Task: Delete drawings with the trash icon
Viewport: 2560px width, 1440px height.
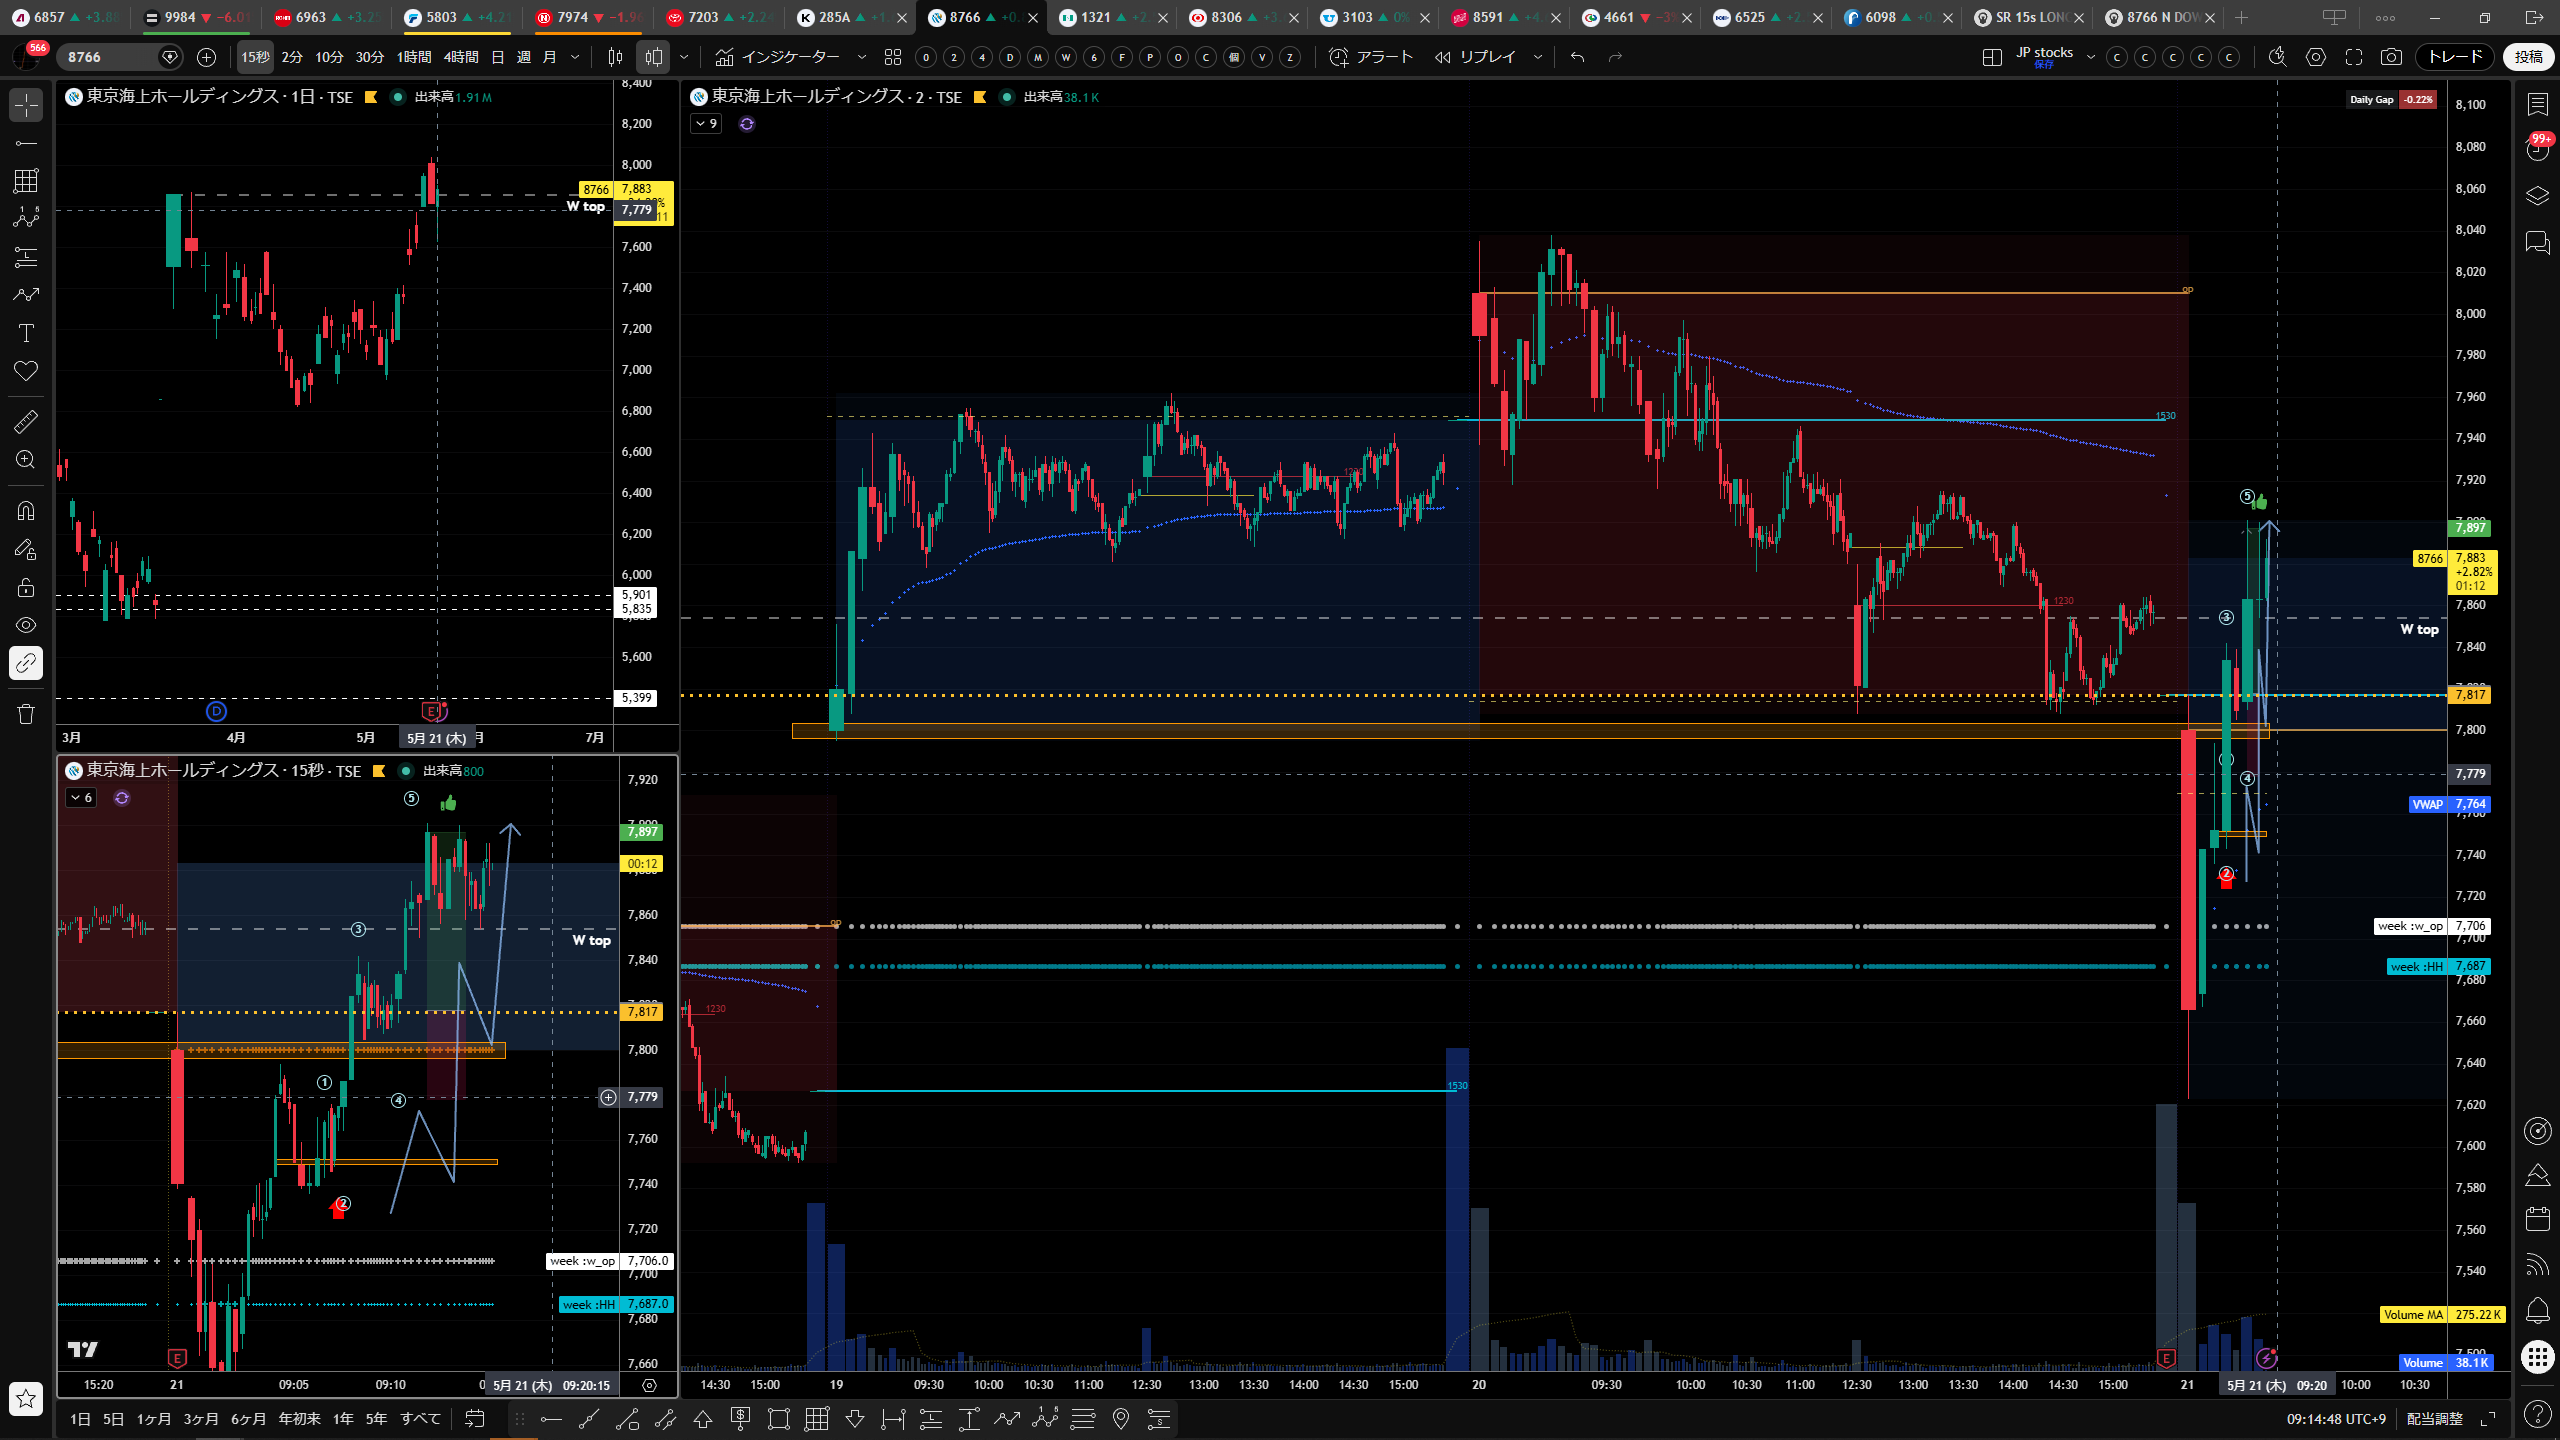Action: tap(26, 713)
